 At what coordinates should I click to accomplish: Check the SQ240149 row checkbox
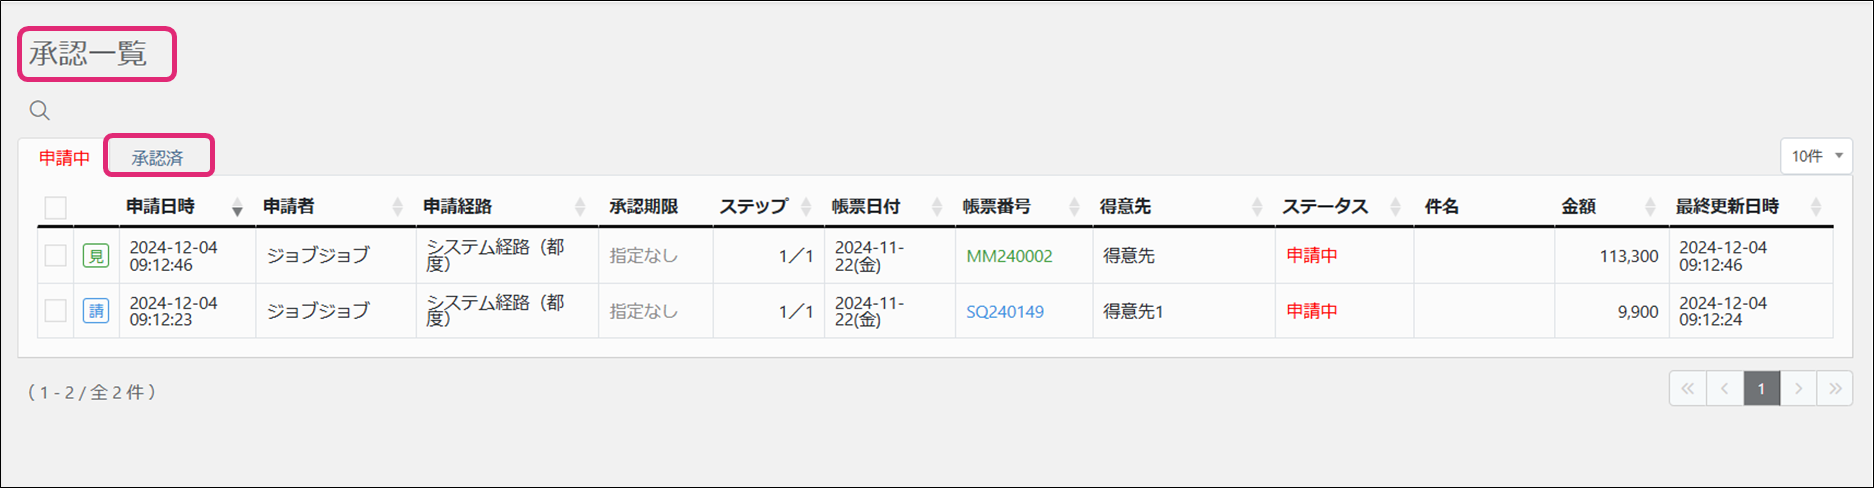coord(56,311)
